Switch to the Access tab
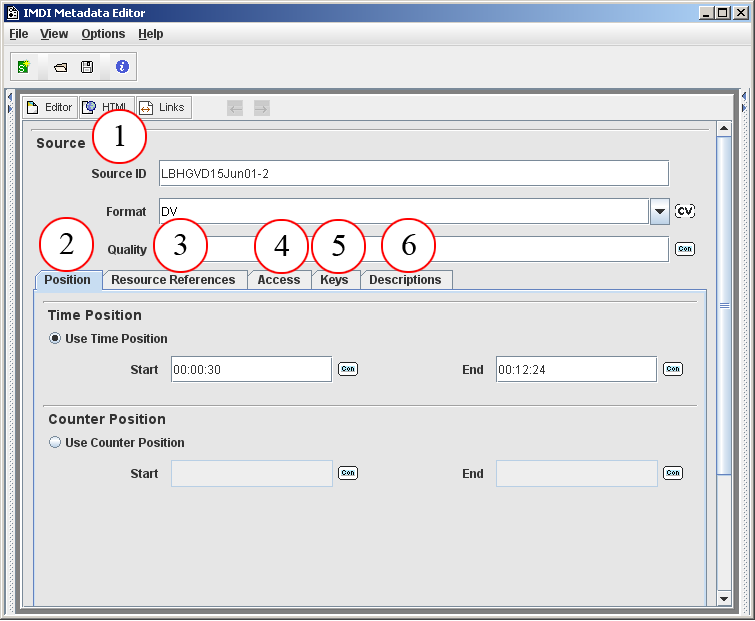 click(279, 280)
